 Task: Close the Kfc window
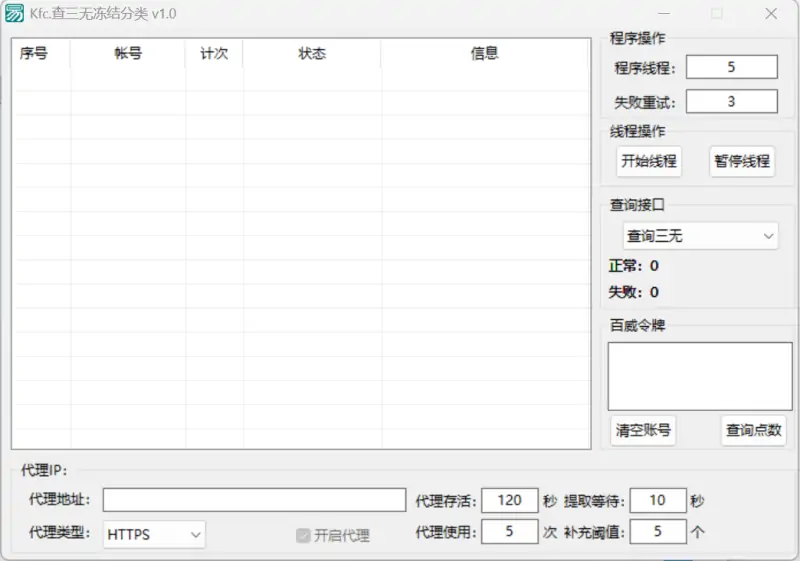(x=771, y=14)
